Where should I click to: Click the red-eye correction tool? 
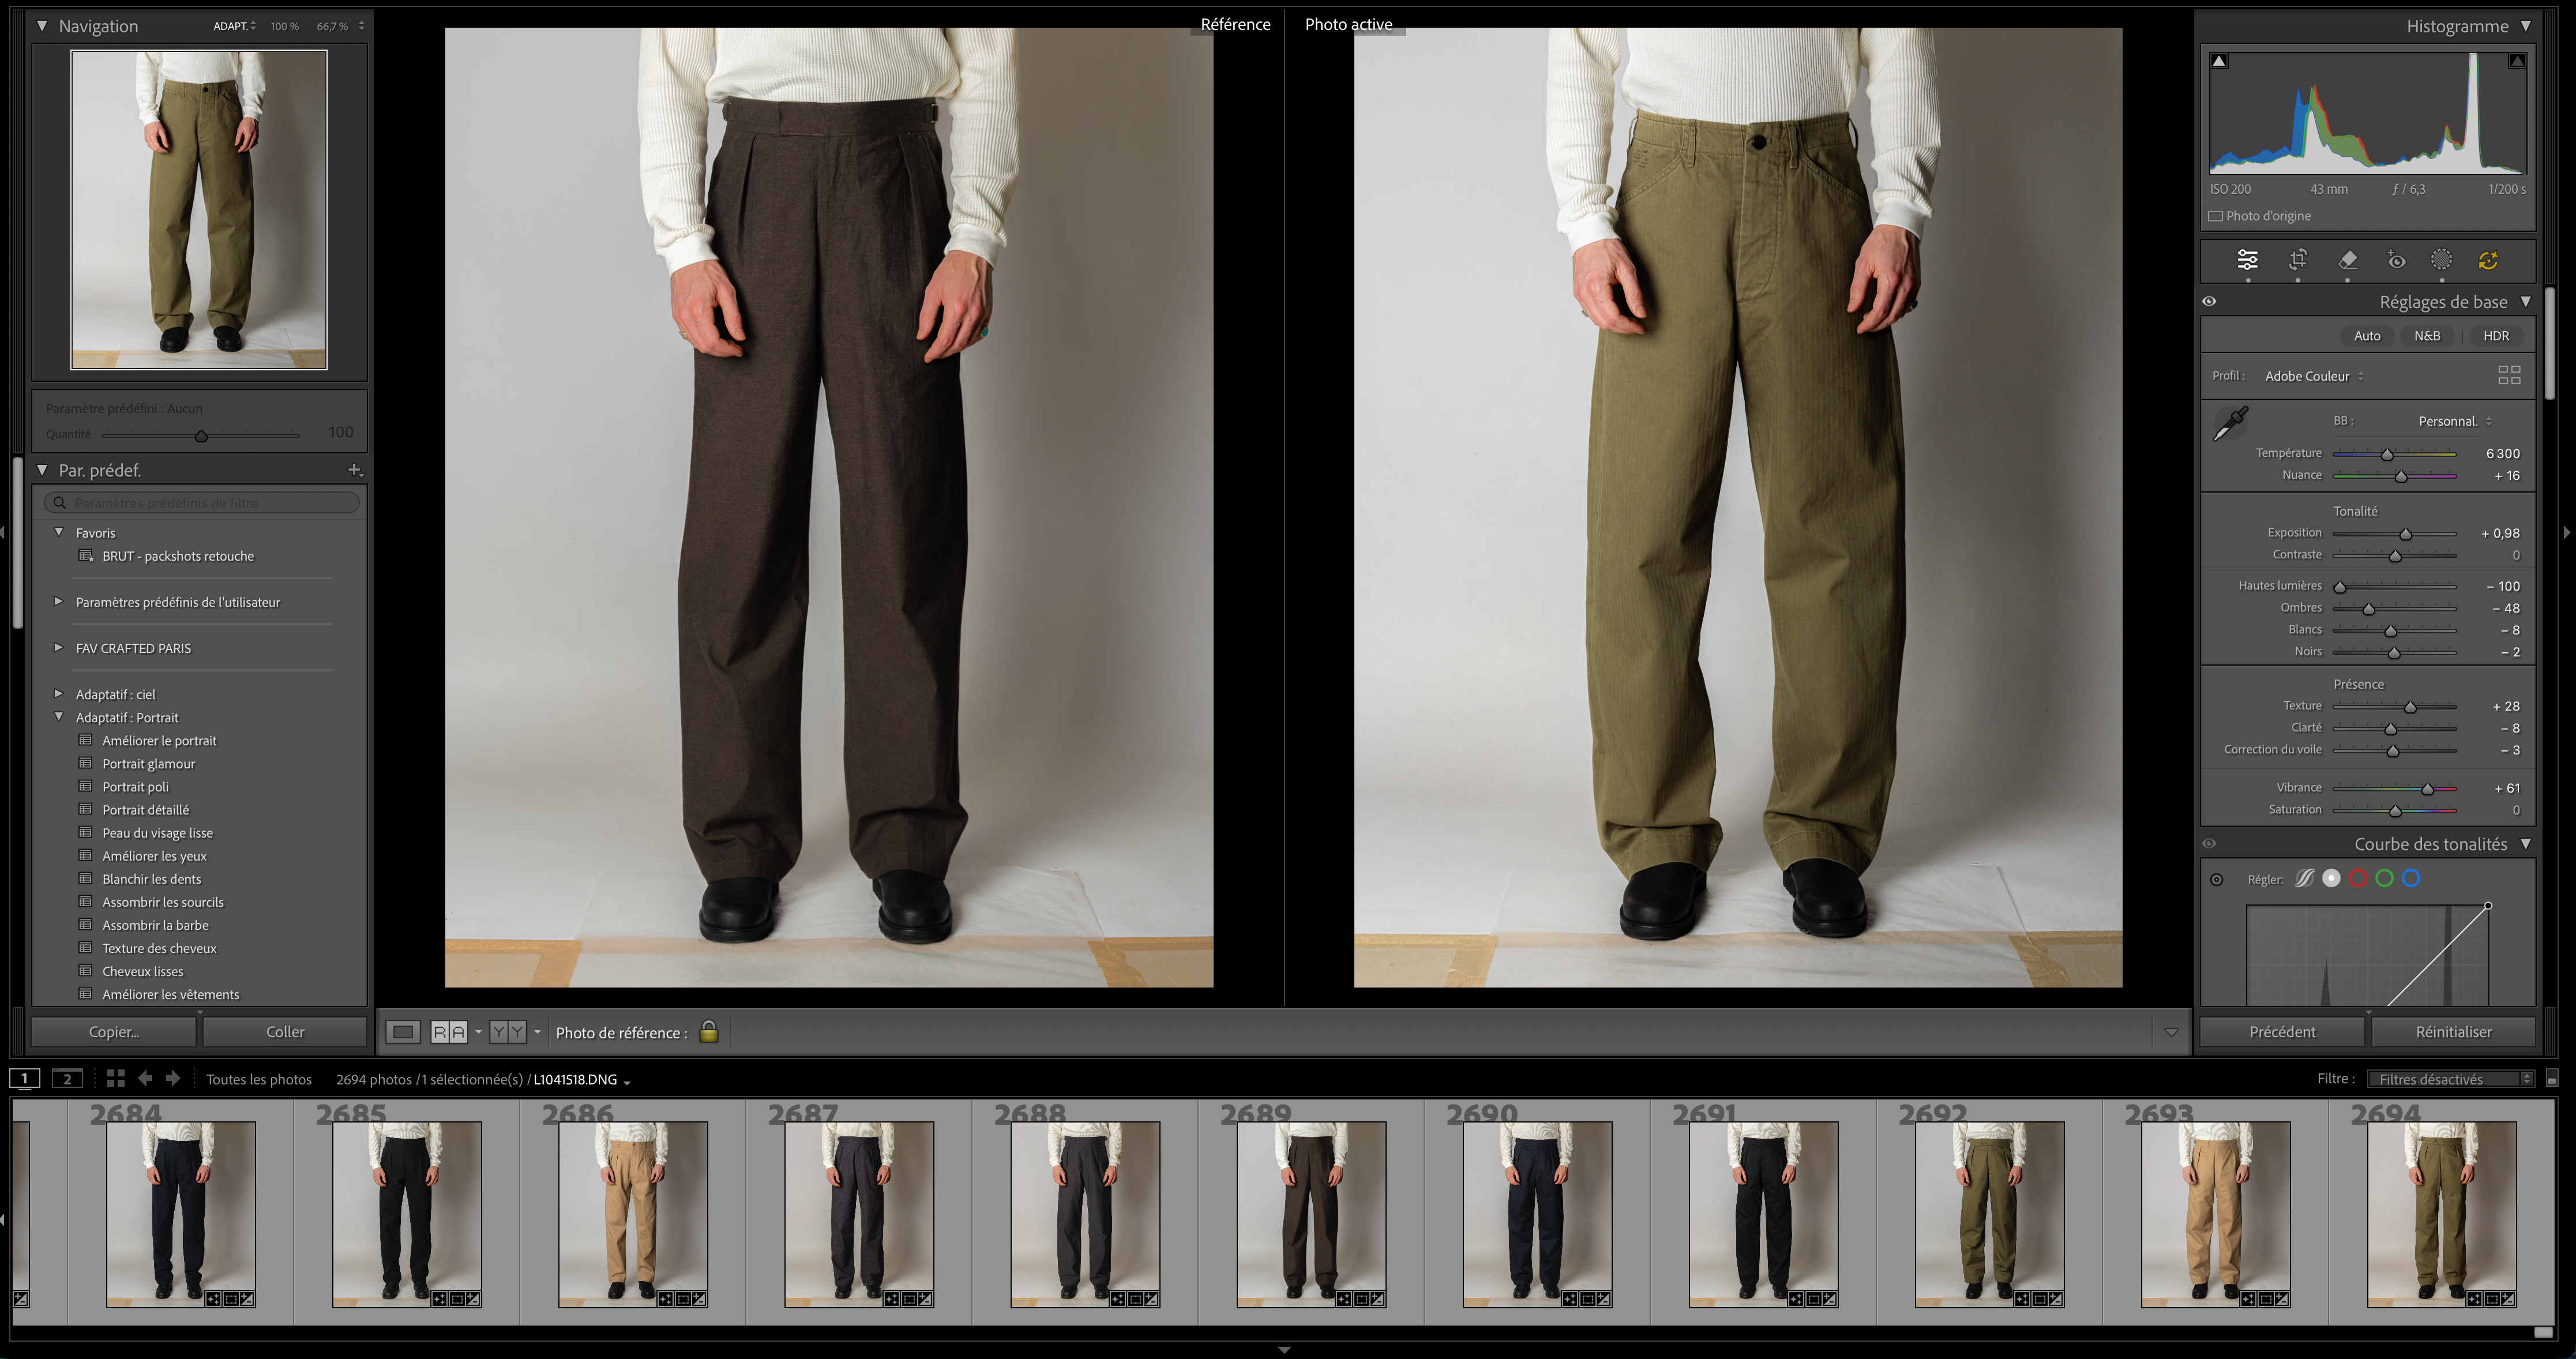click(2396, 260)
